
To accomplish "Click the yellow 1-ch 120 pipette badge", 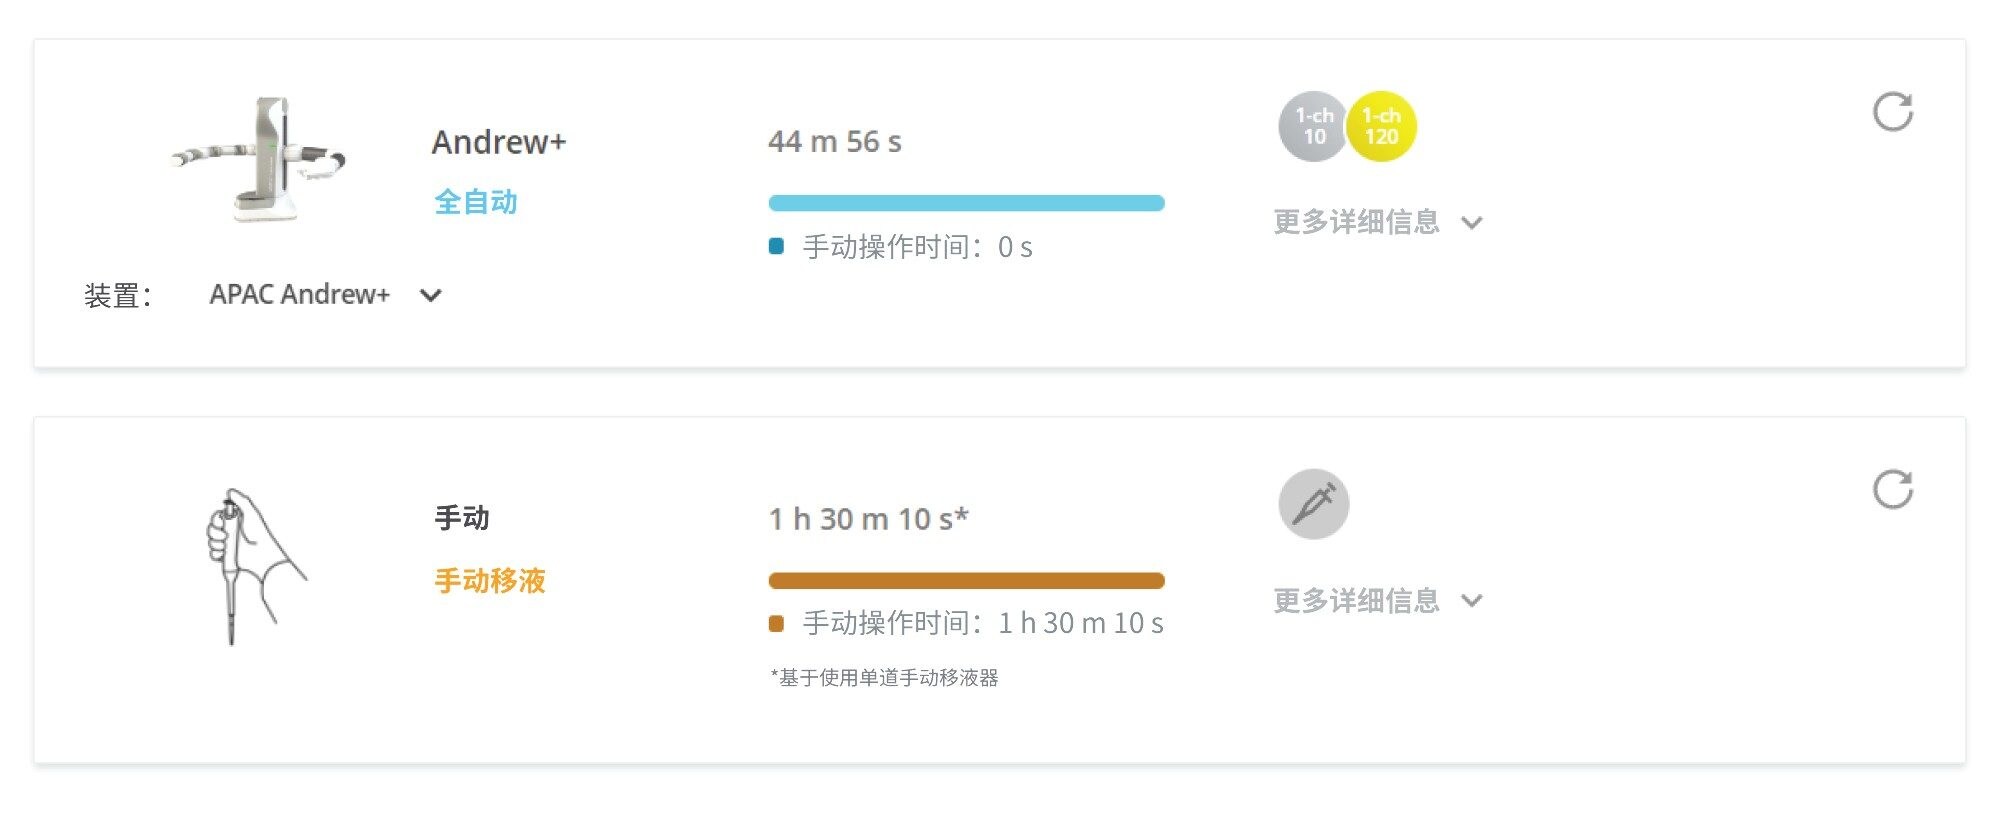I will (x=1382, y=127).
